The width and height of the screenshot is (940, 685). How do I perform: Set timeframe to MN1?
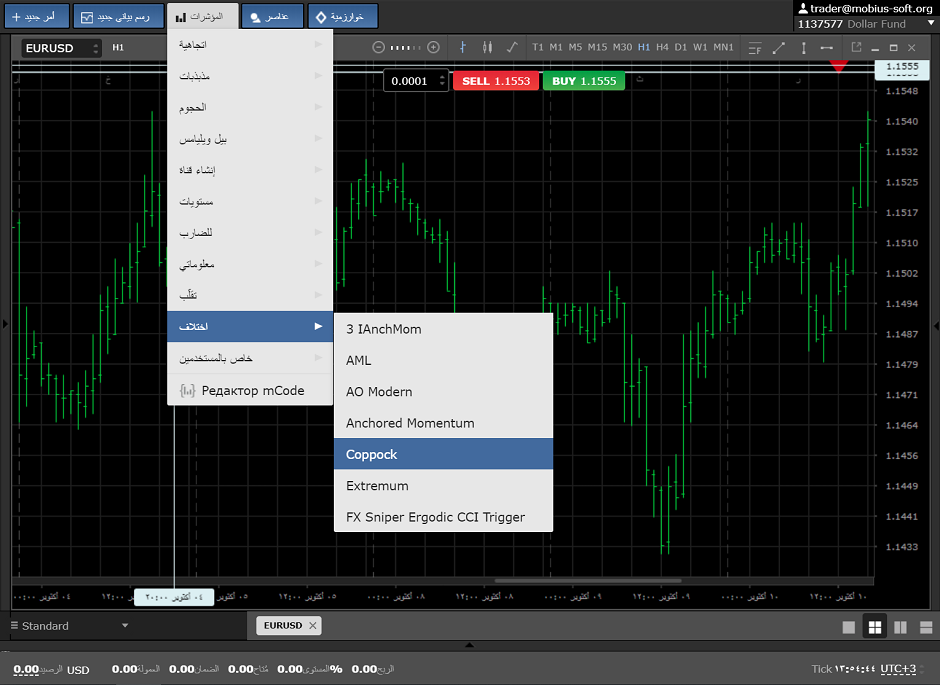[x=723, y=47]
